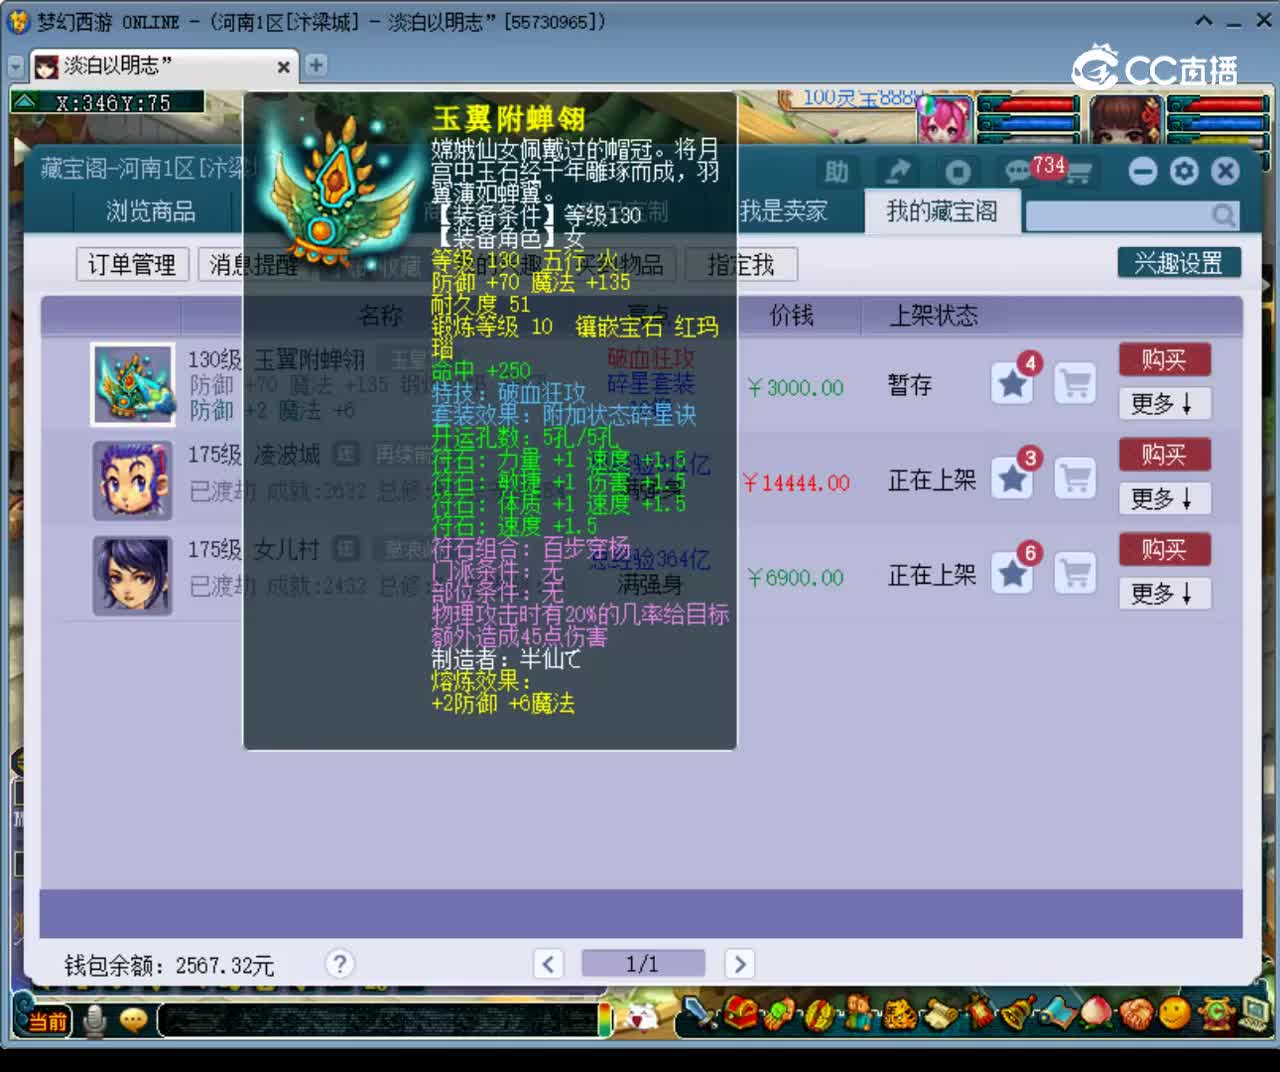The width and height of the screenshot is (1280, 1072).
Task: Switch to 我是卖家 tab
Action: [x=783, y=211]
